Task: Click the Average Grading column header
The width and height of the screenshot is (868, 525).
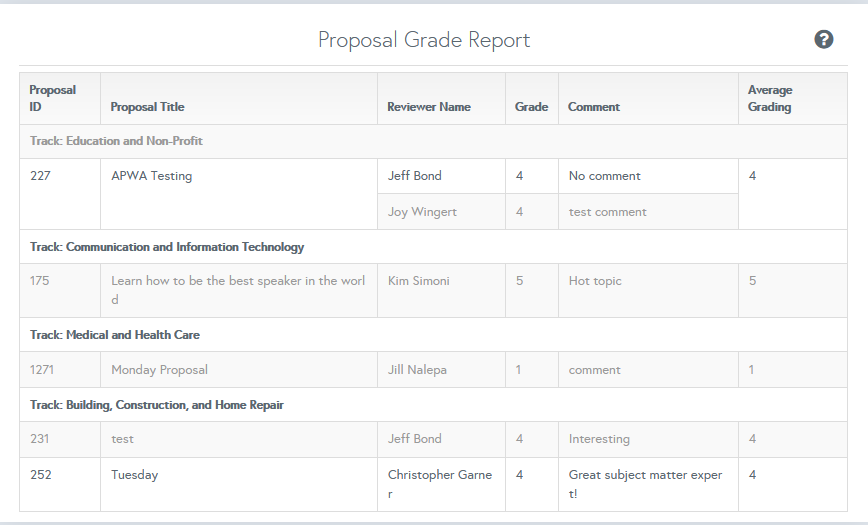Action: click(770, 98)
